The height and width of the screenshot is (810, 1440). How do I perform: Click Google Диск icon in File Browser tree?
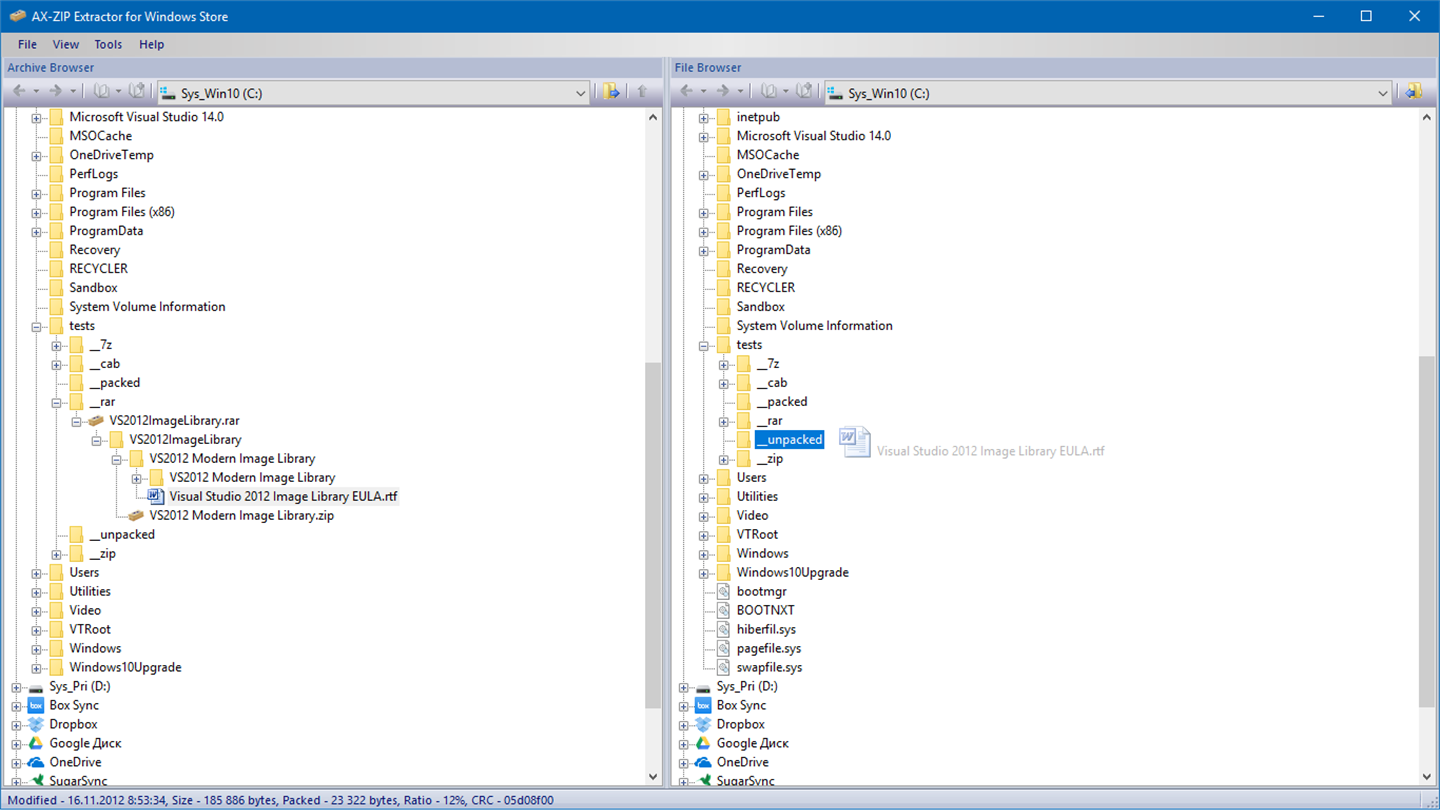(703, 744)
